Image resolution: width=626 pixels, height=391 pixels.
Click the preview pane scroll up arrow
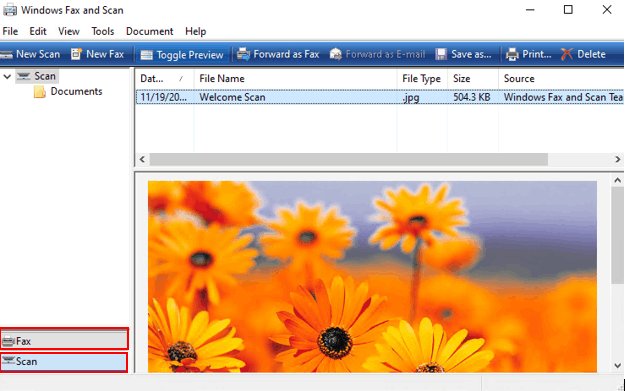tap(618, 181)
